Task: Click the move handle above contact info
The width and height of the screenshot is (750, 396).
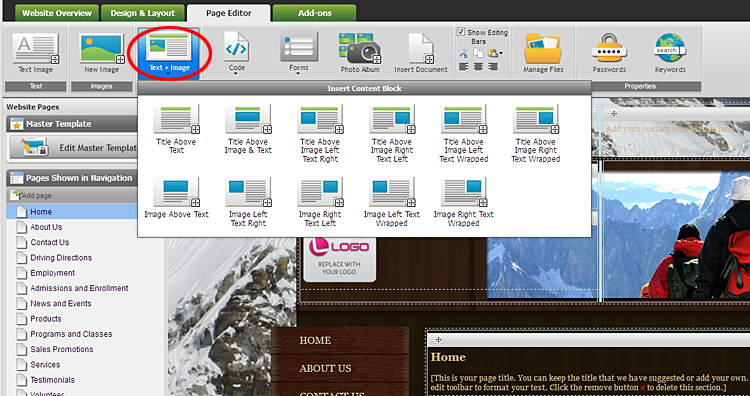Action: coord(614,114)
